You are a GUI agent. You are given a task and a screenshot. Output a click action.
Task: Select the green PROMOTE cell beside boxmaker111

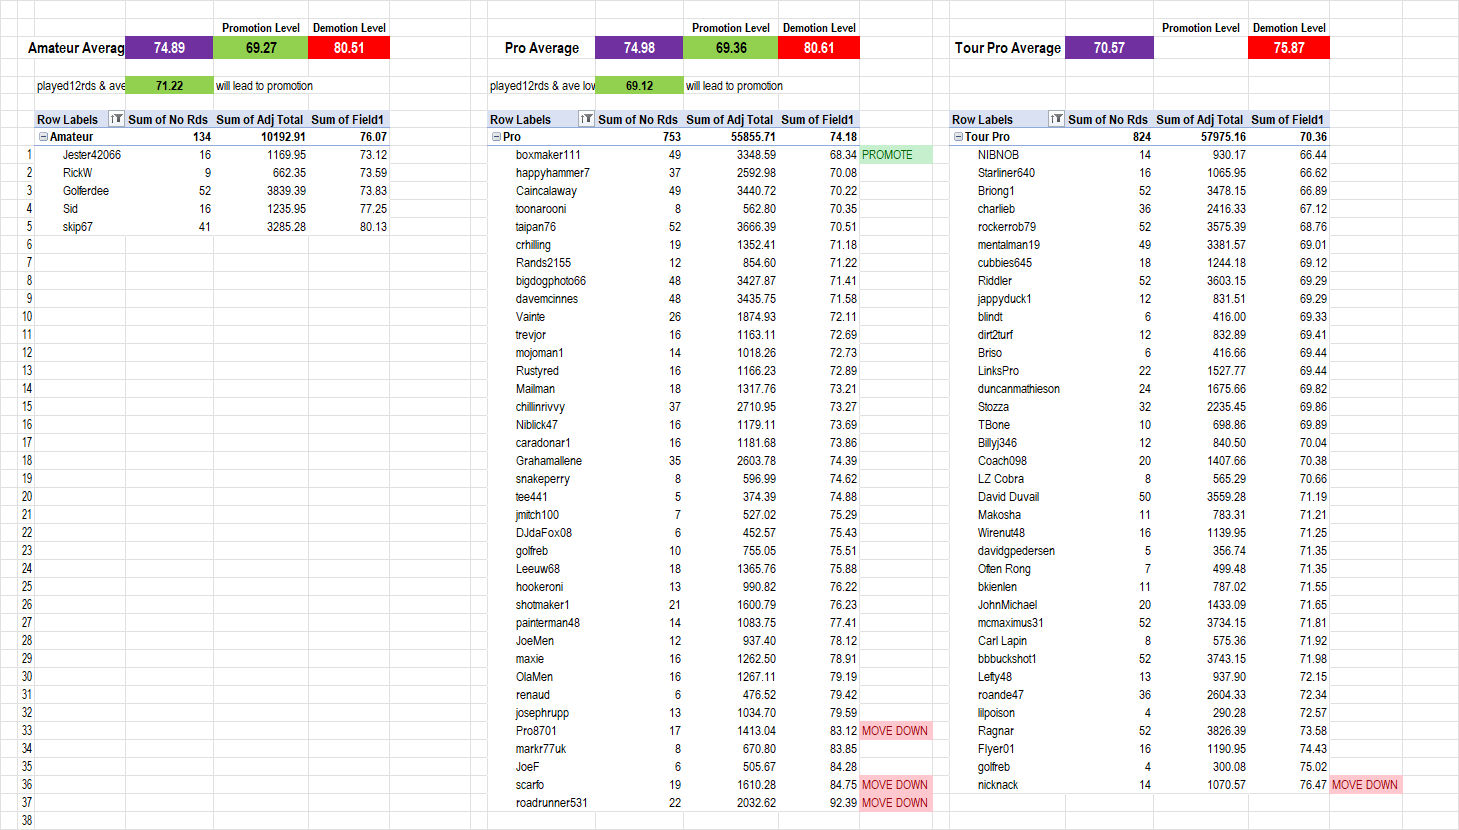895,155
